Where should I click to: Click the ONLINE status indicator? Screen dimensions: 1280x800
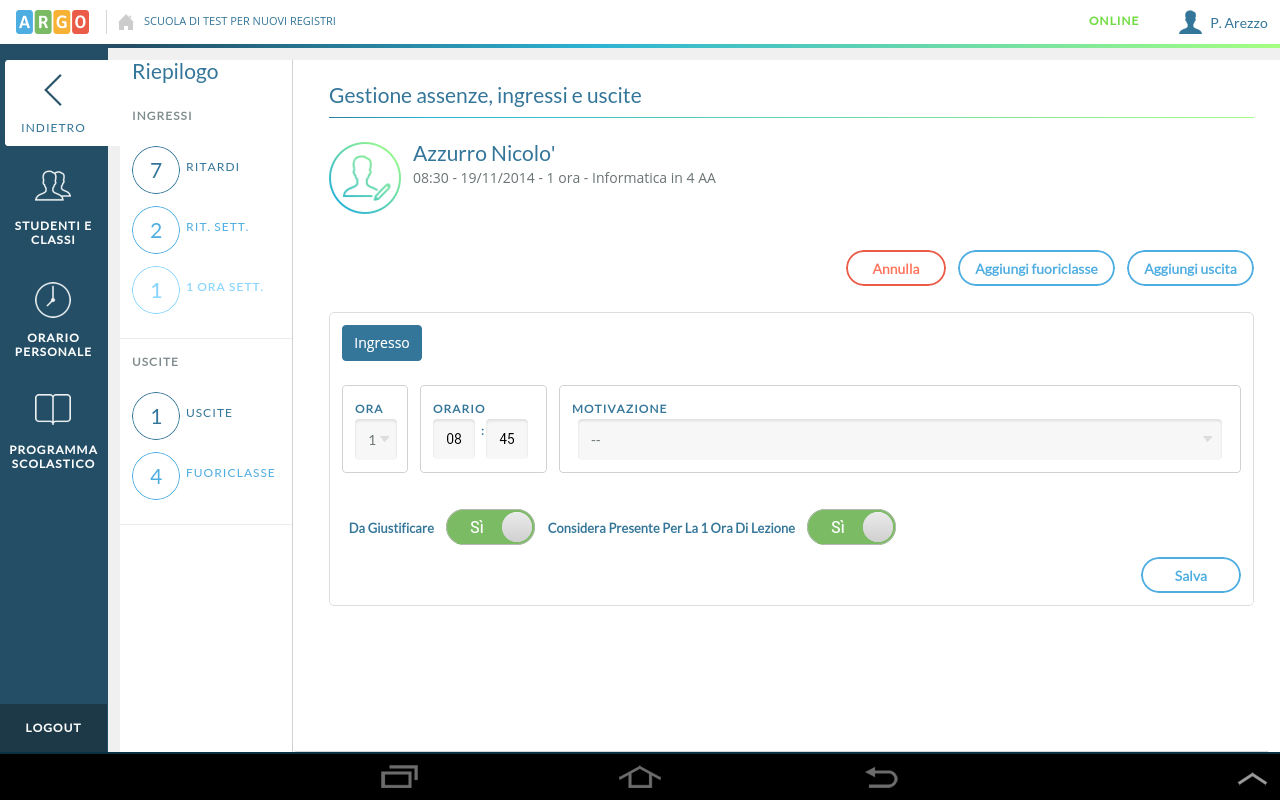1114,21
